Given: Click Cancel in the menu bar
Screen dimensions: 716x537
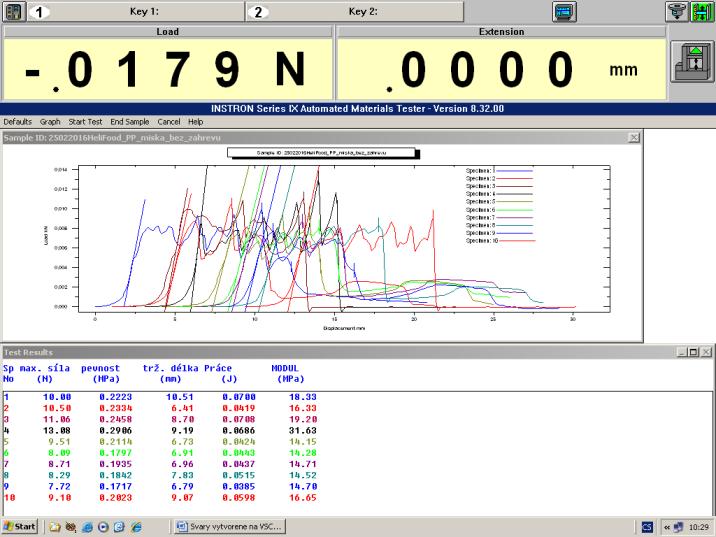Looking at the screenshot, I should [x=168, y=121].
